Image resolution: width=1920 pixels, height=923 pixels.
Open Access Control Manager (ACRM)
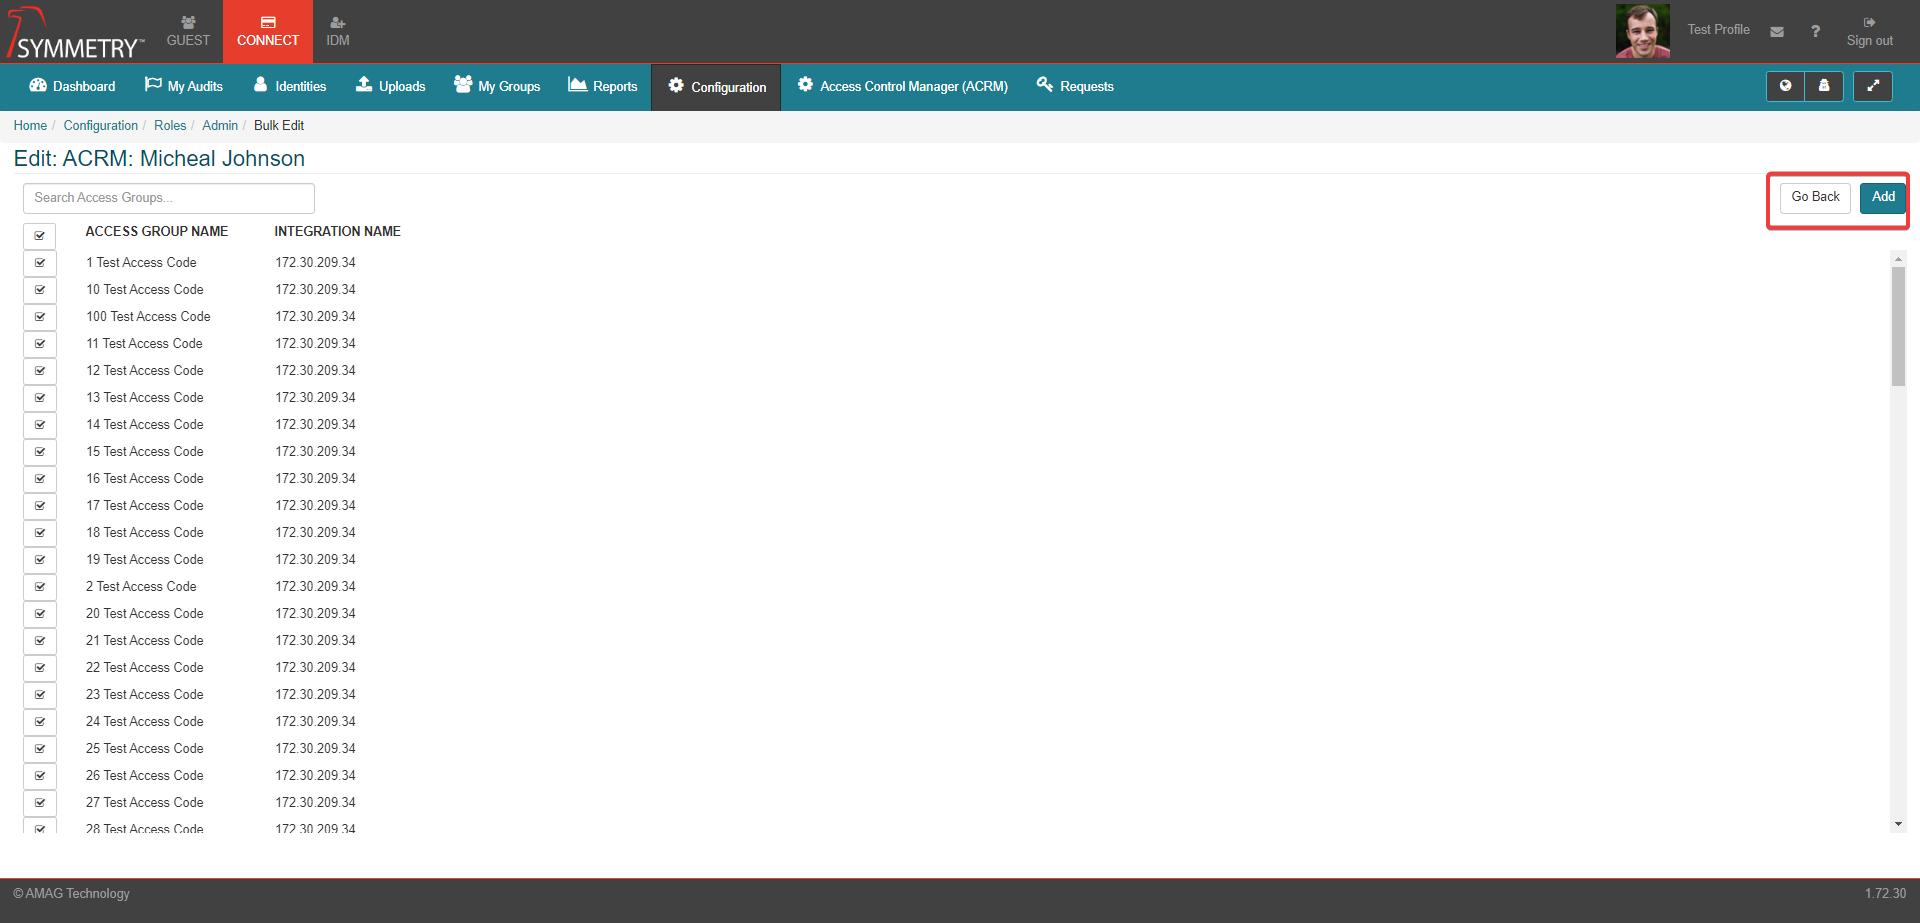coord(903,86)
